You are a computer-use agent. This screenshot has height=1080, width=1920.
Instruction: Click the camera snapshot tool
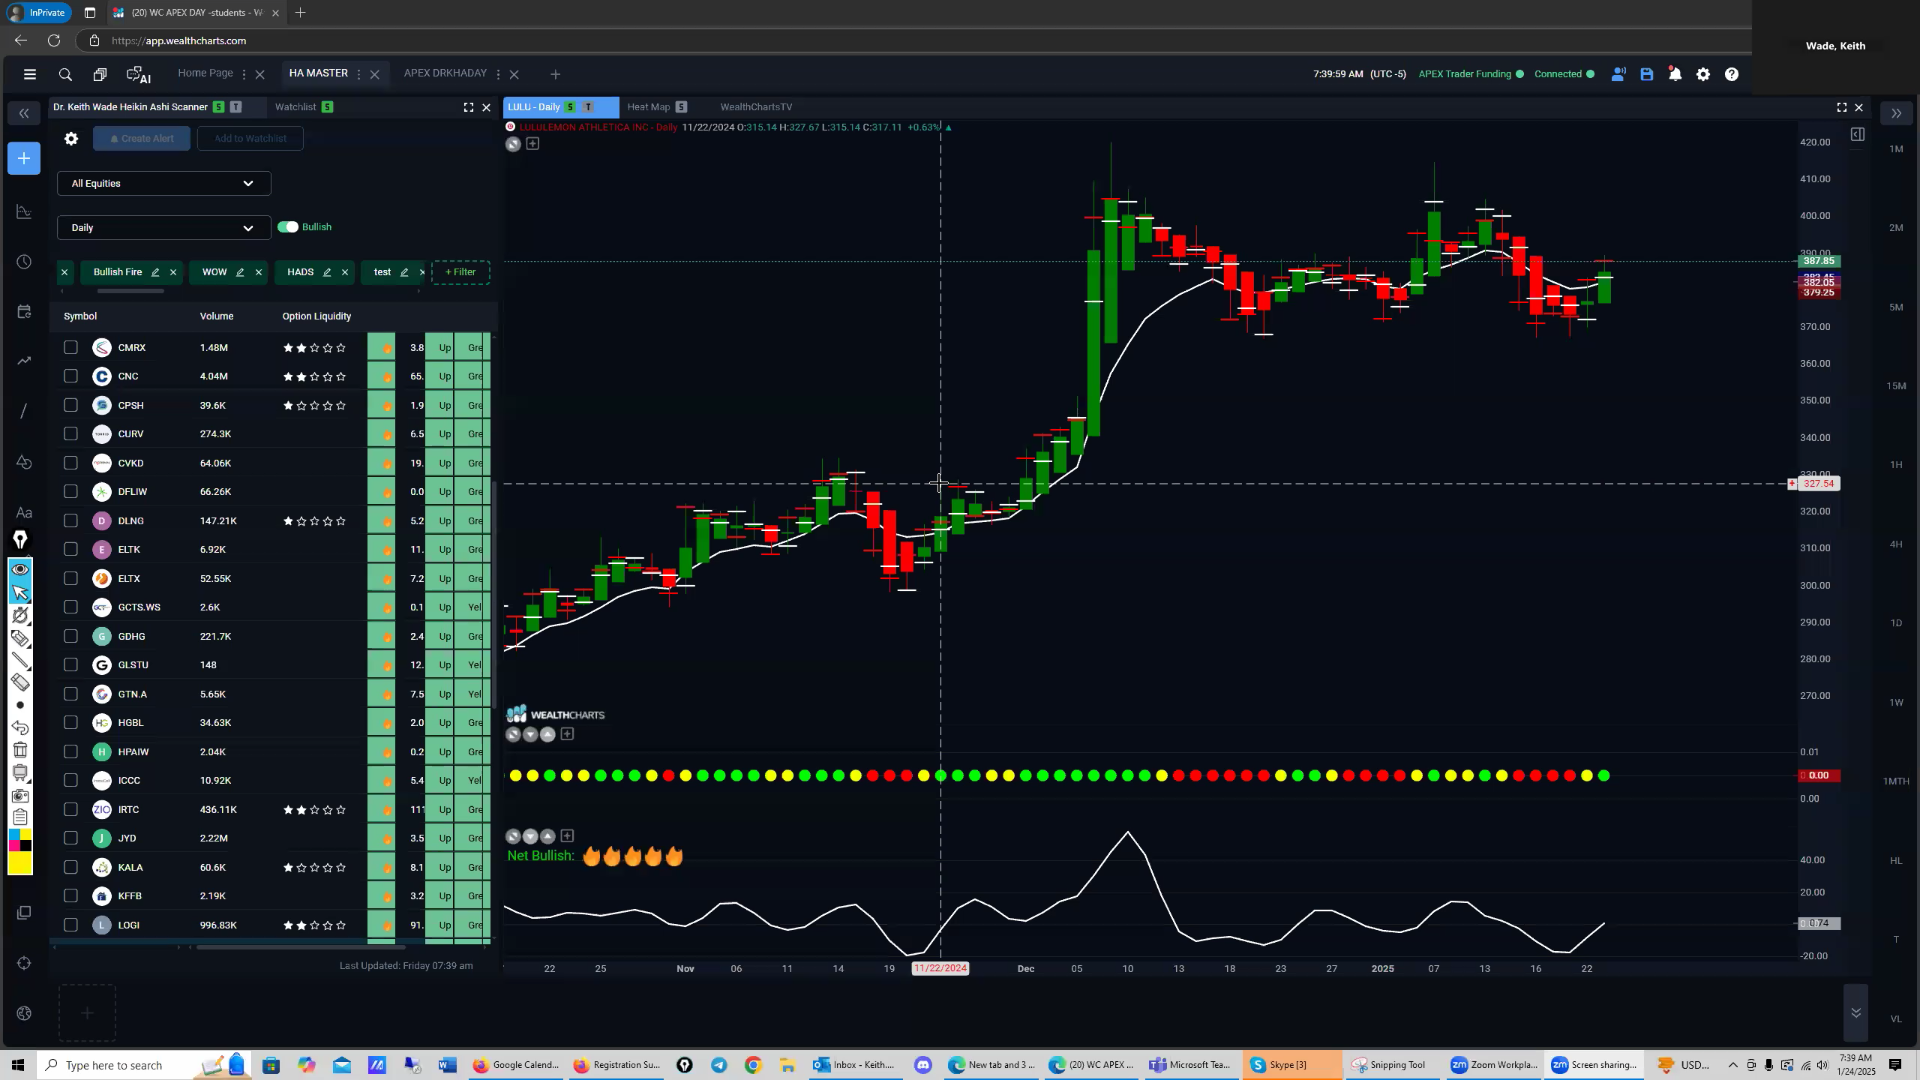pyautogui.click(x=20, y=796)
